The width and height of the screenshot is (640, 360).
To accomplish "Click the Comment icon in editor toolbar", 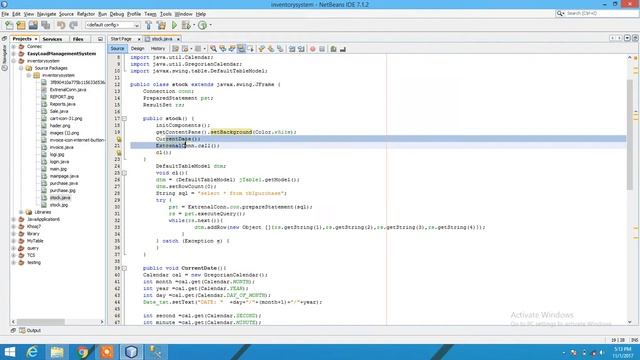I will pos(333,49).
